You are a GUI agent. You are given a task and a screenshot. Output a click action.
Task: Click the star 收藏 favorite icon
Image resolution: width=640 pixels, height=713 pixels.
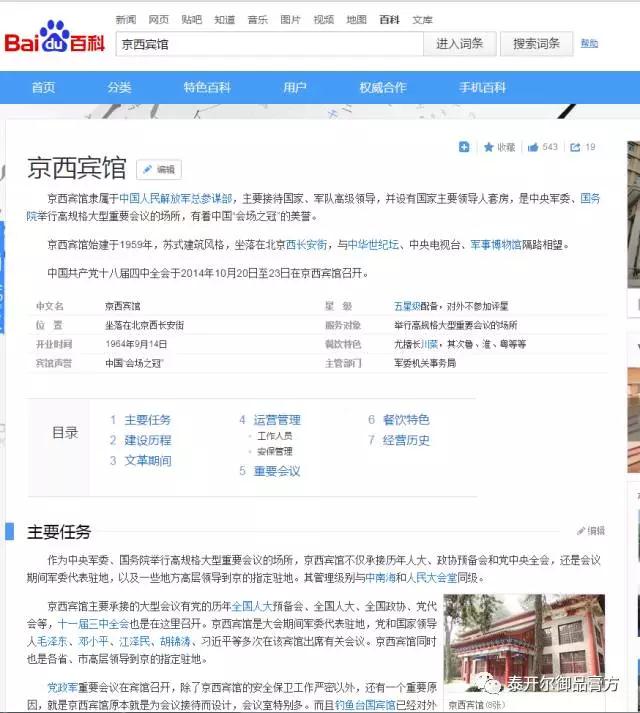(489, 147)
